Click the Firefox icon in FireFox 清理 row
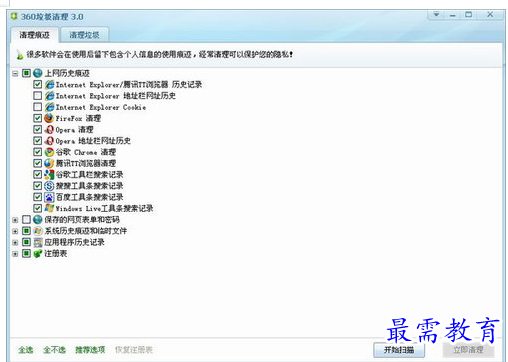The width and height of the screenshot is (508, 362). 49,118
